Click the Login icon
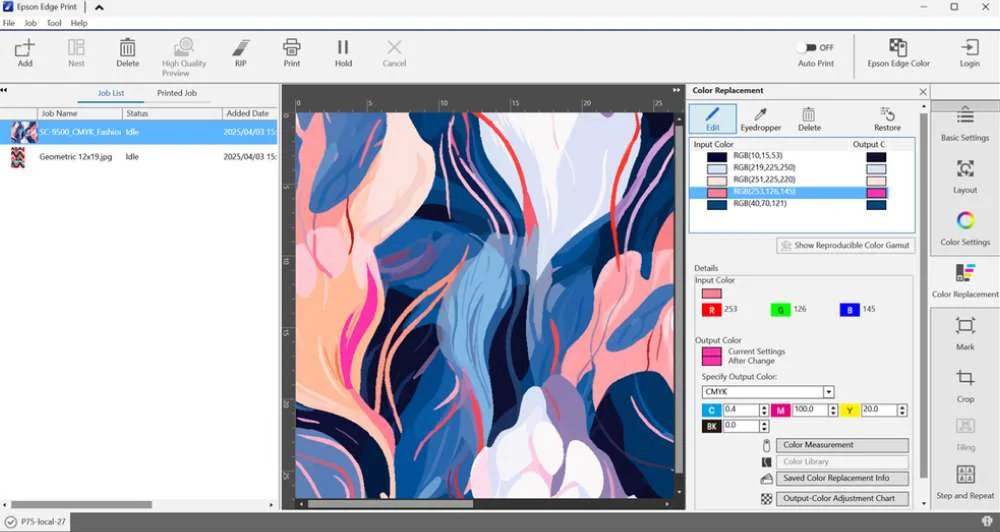Viewport: 1000px width, 532px height. click(969, 48)
